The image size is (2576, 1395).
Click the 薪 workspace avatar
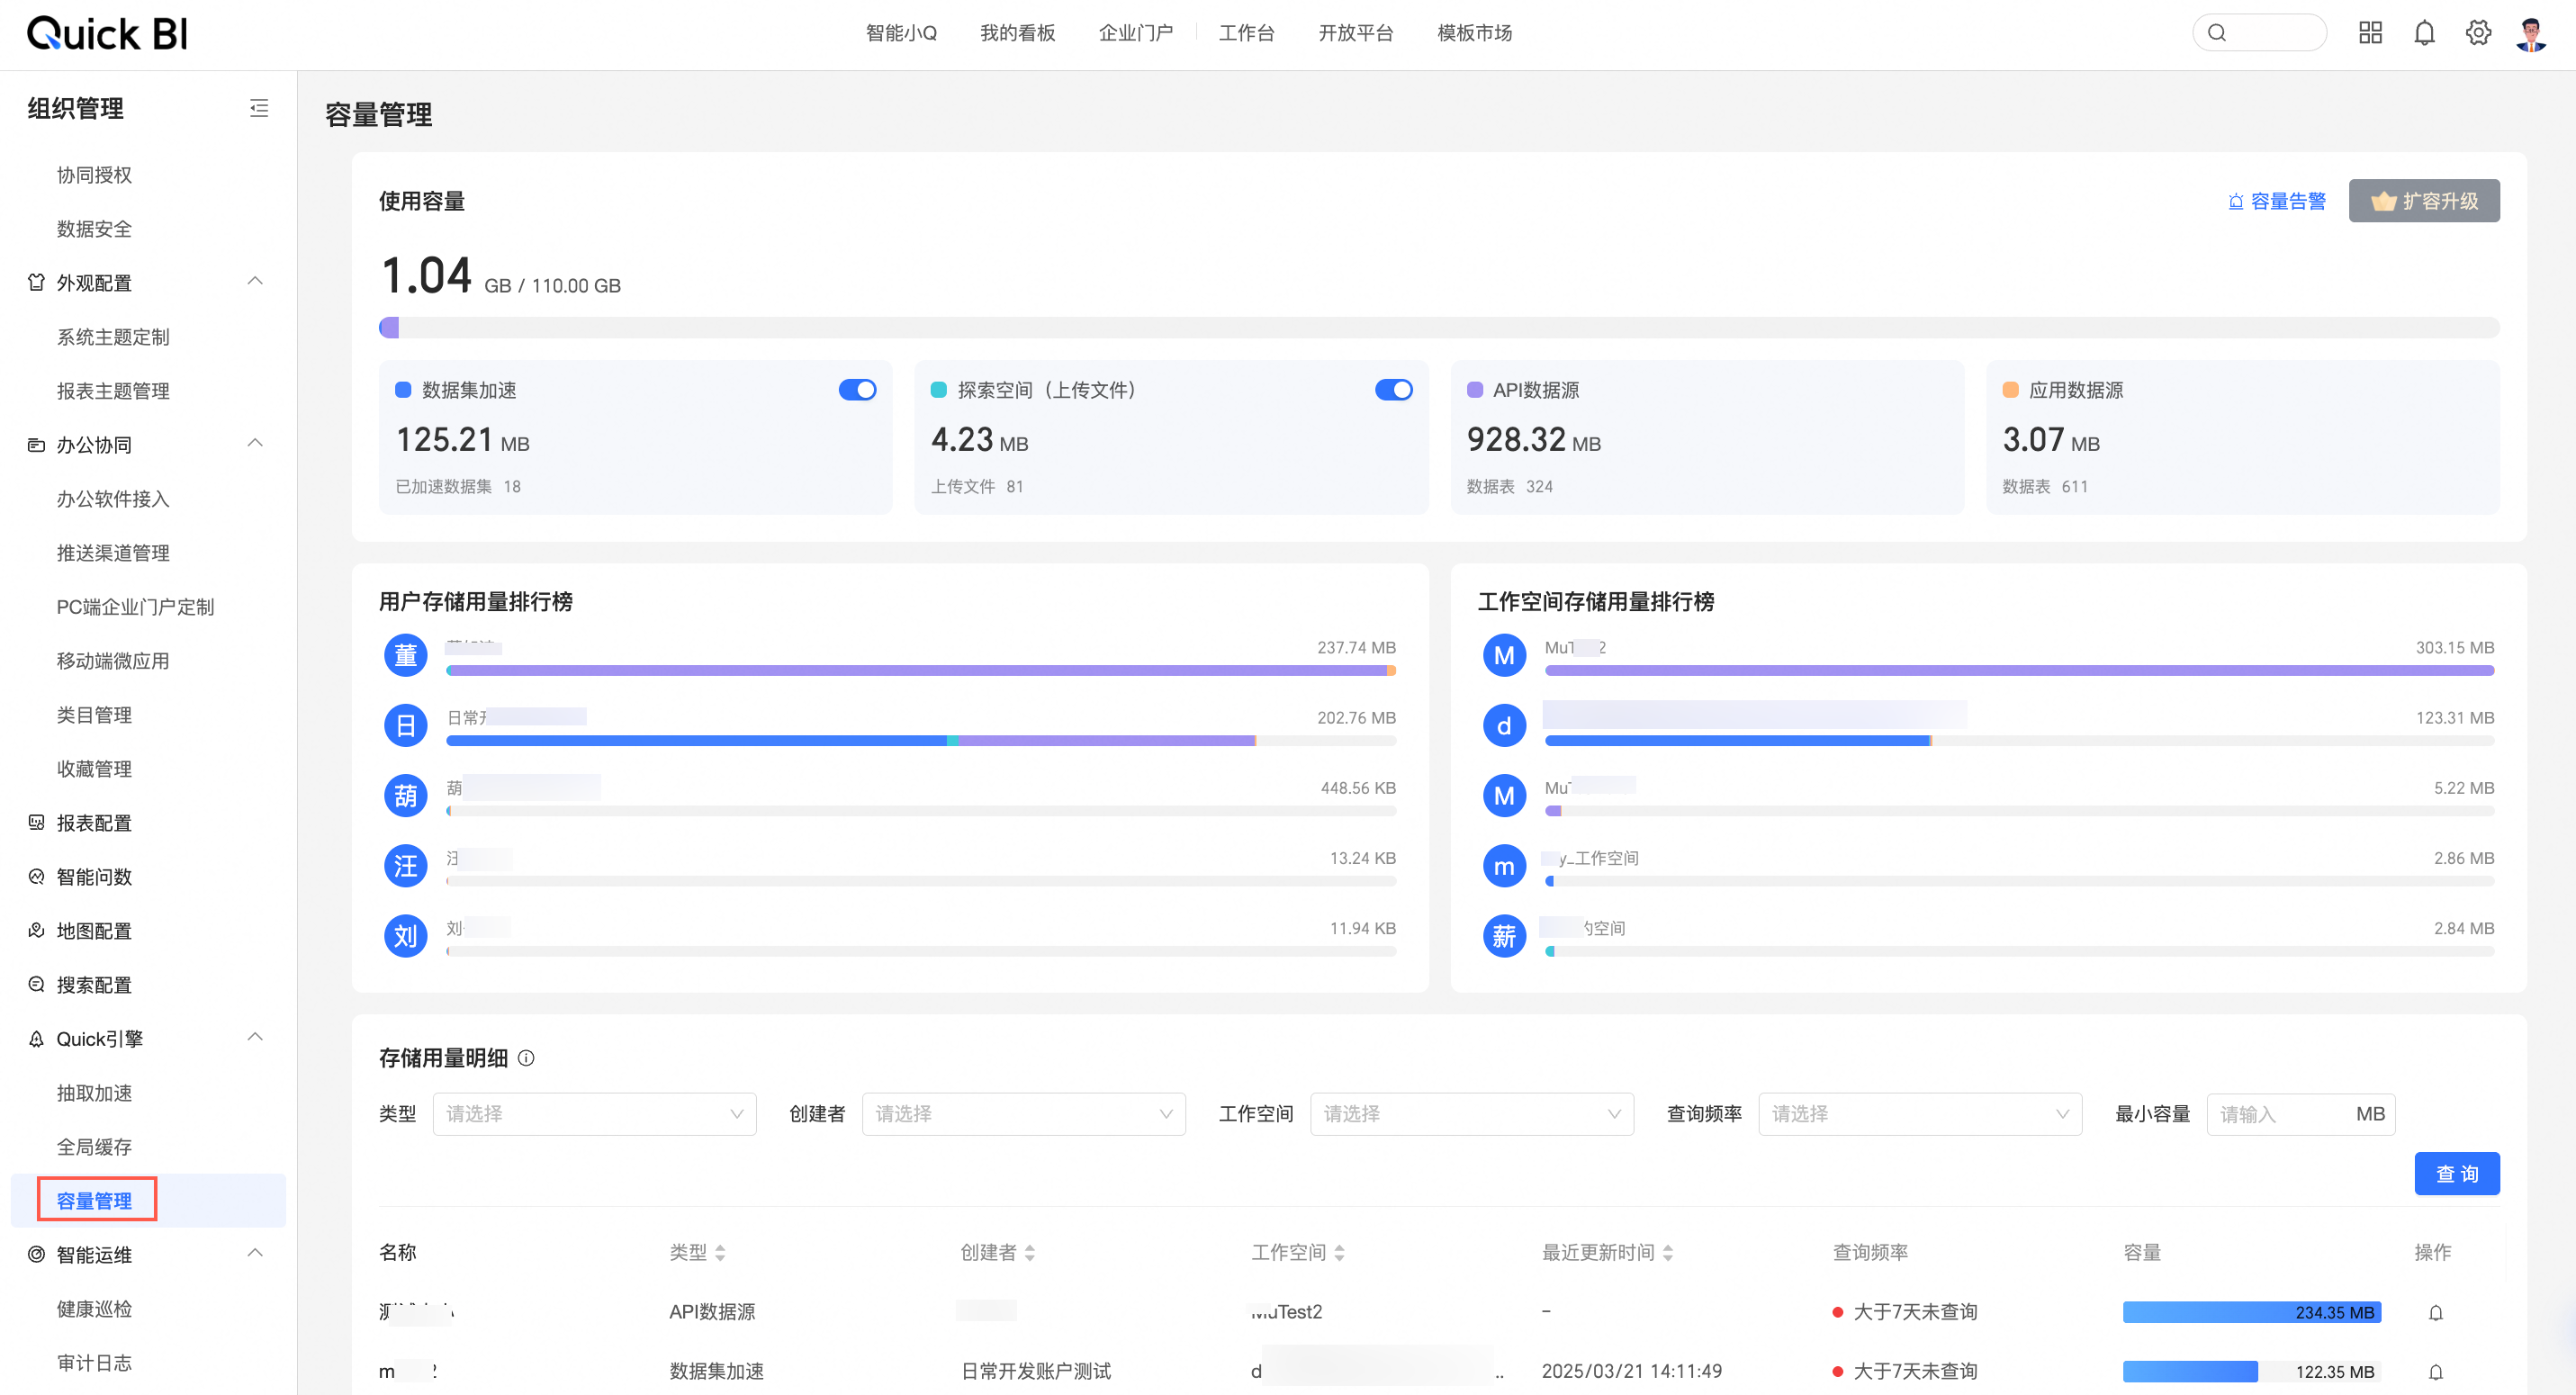(1504, 936)
